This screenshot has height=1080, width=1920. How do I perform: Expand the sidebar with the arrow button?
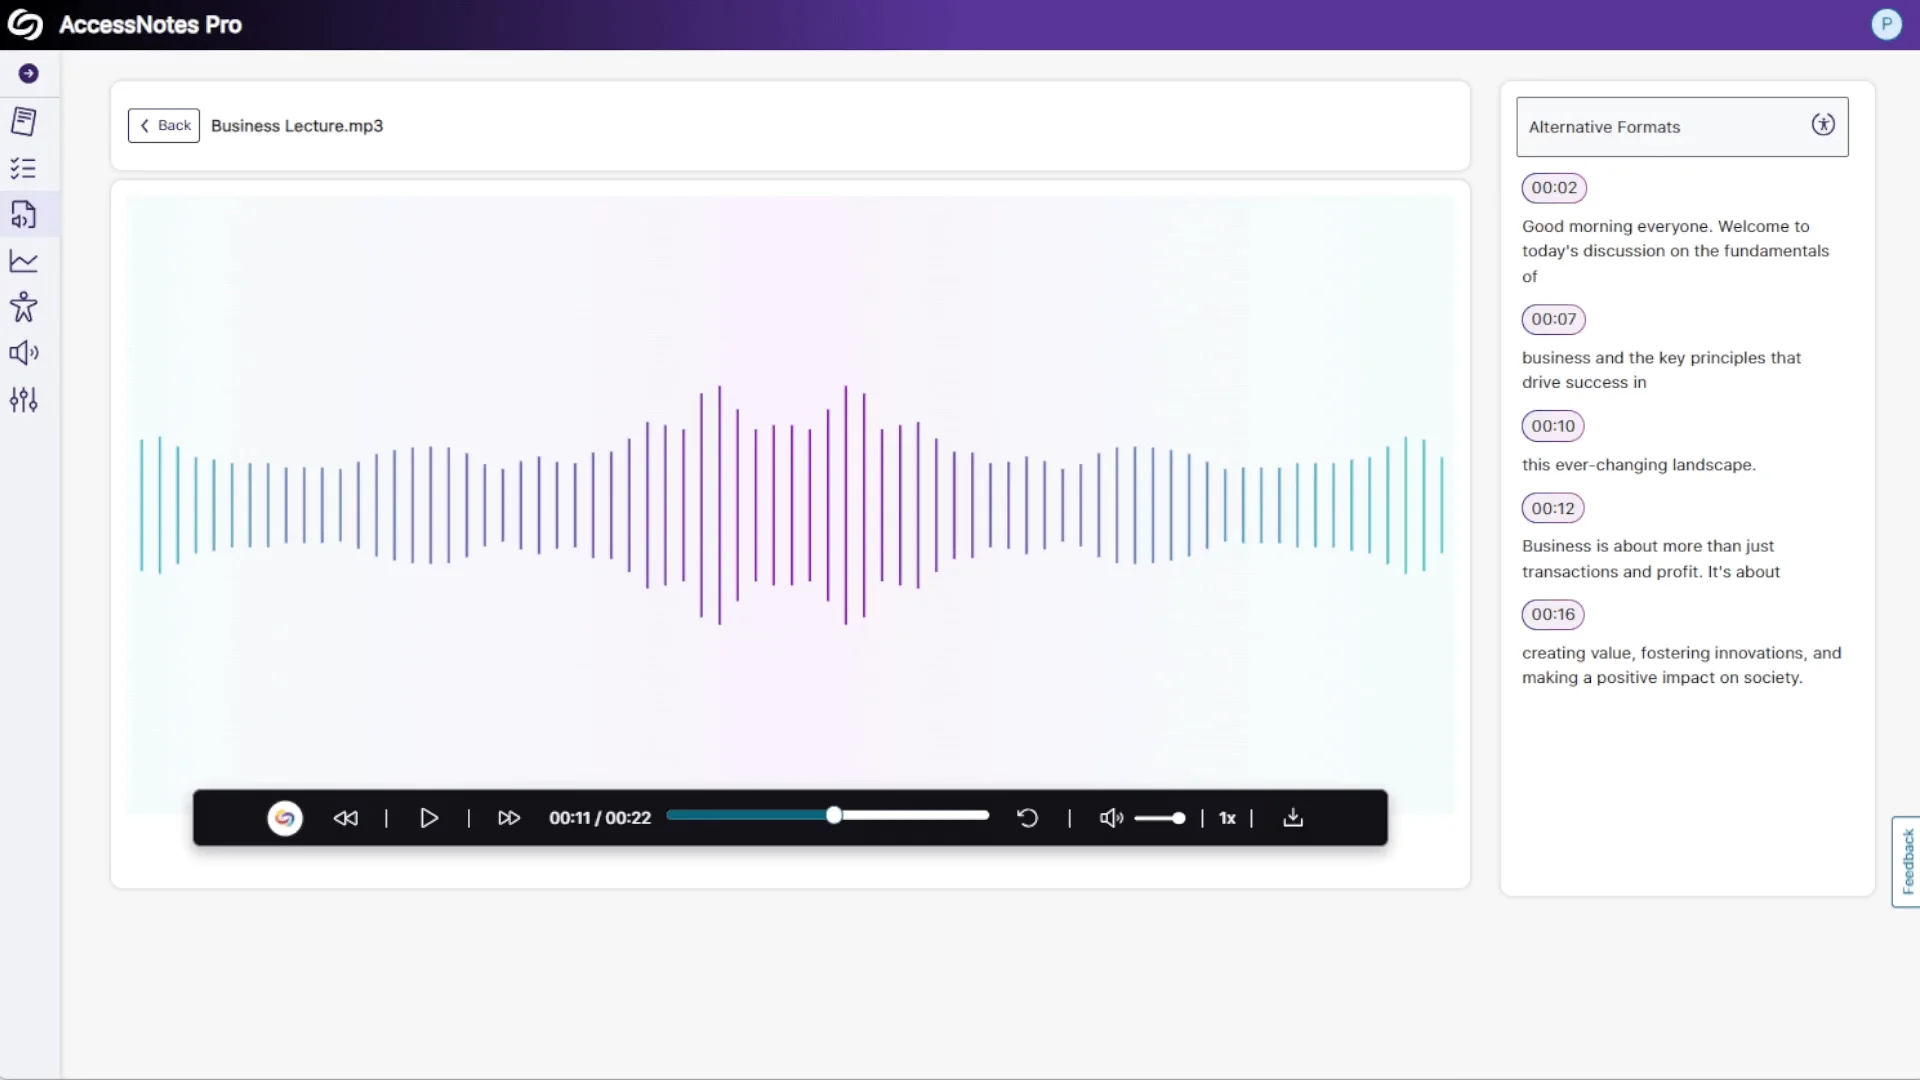coord(29,74)
